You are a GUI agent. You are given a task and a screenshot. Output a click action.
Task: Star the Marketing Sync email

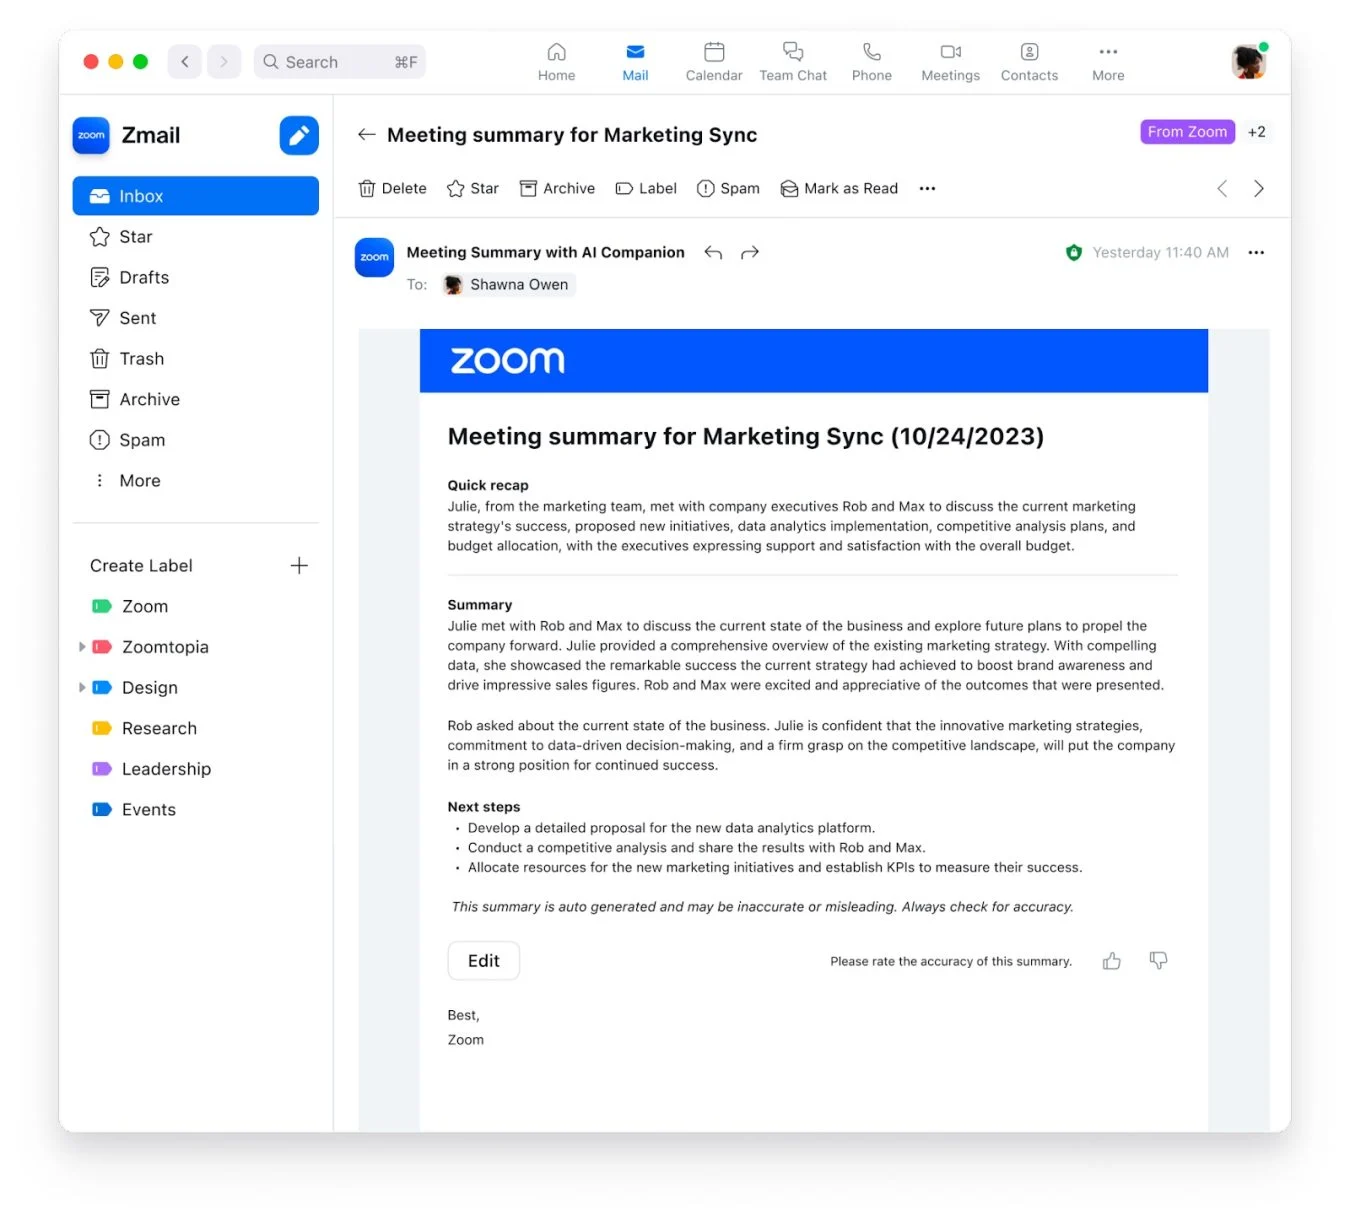[x=472, y=188]
